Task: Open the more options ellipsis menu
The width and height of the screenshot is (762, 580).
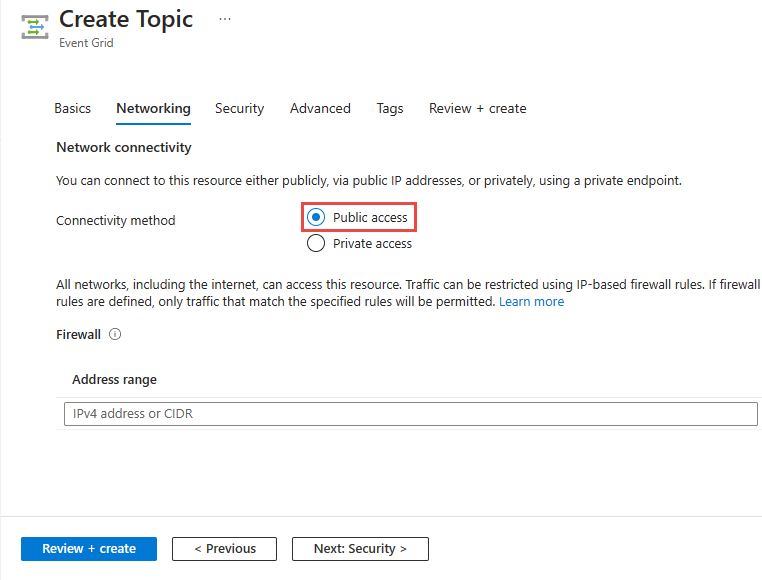Action: click(x=224, y=19)
